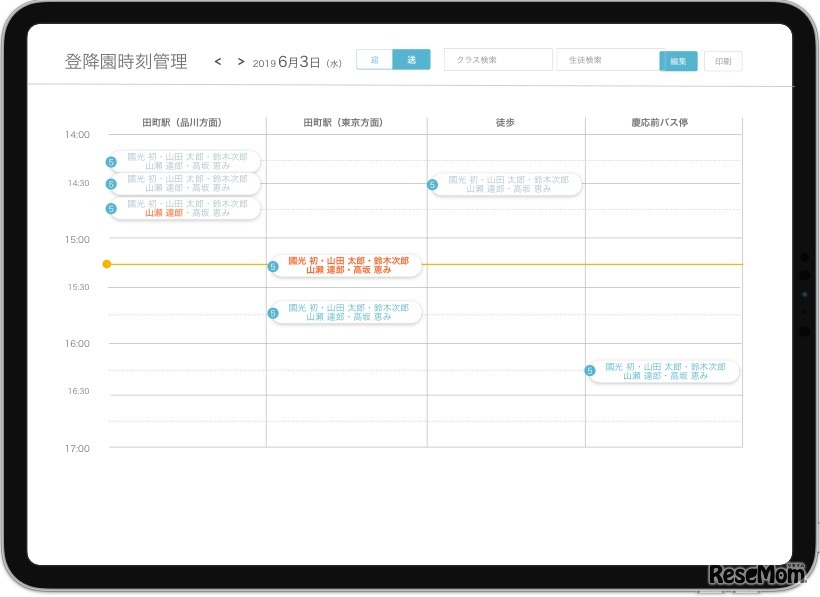Click inside the クラス検索 search field
Image resolution: width=820 pixels, height=597 pixels.
pos(497,59)
